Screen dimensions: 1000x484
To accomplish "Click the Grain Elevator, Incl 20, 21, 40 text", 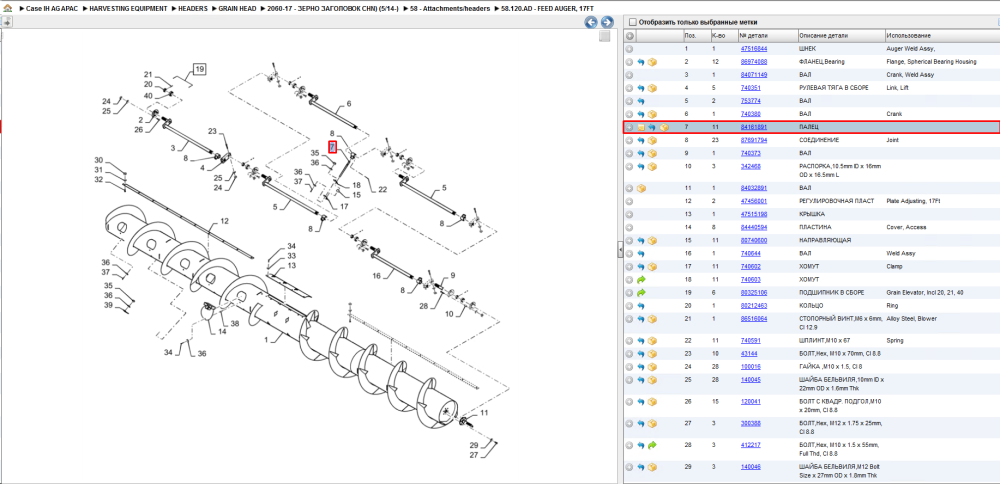I will coord(923,293).
